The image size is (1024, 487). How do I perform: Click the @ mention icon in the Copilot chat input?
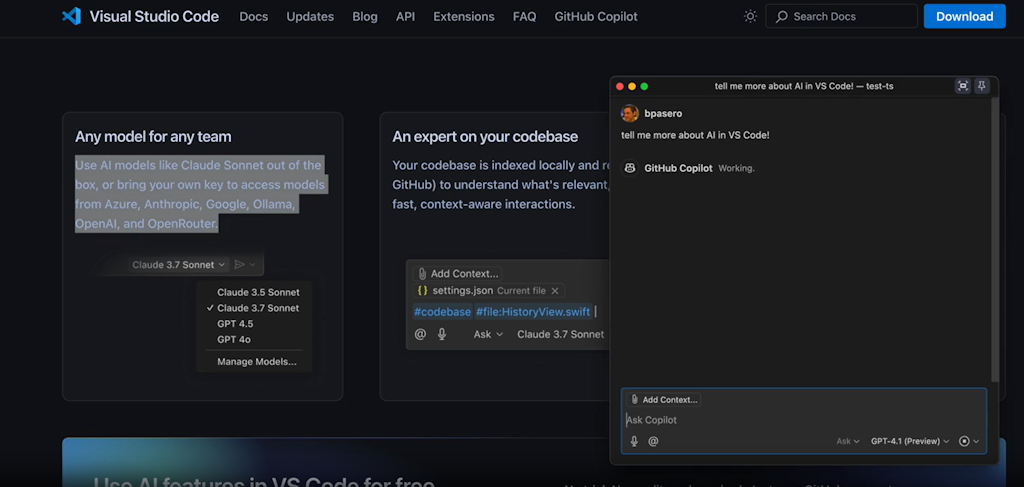pyautogui.click(x=653, y=441)
